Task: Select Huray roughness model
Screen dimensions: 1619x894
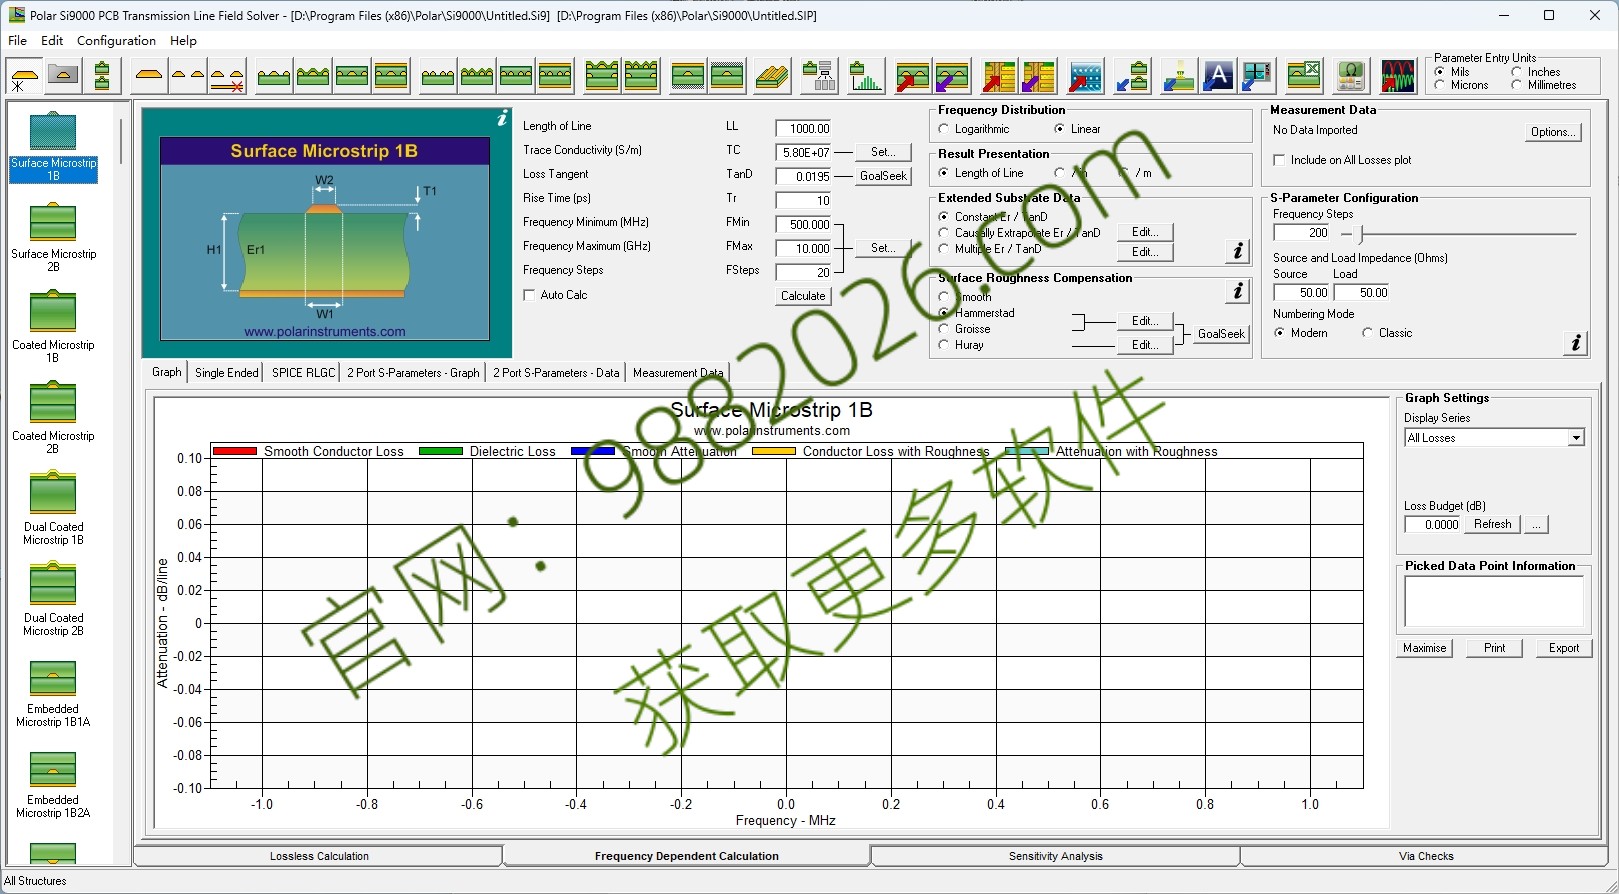Action: 944,345
